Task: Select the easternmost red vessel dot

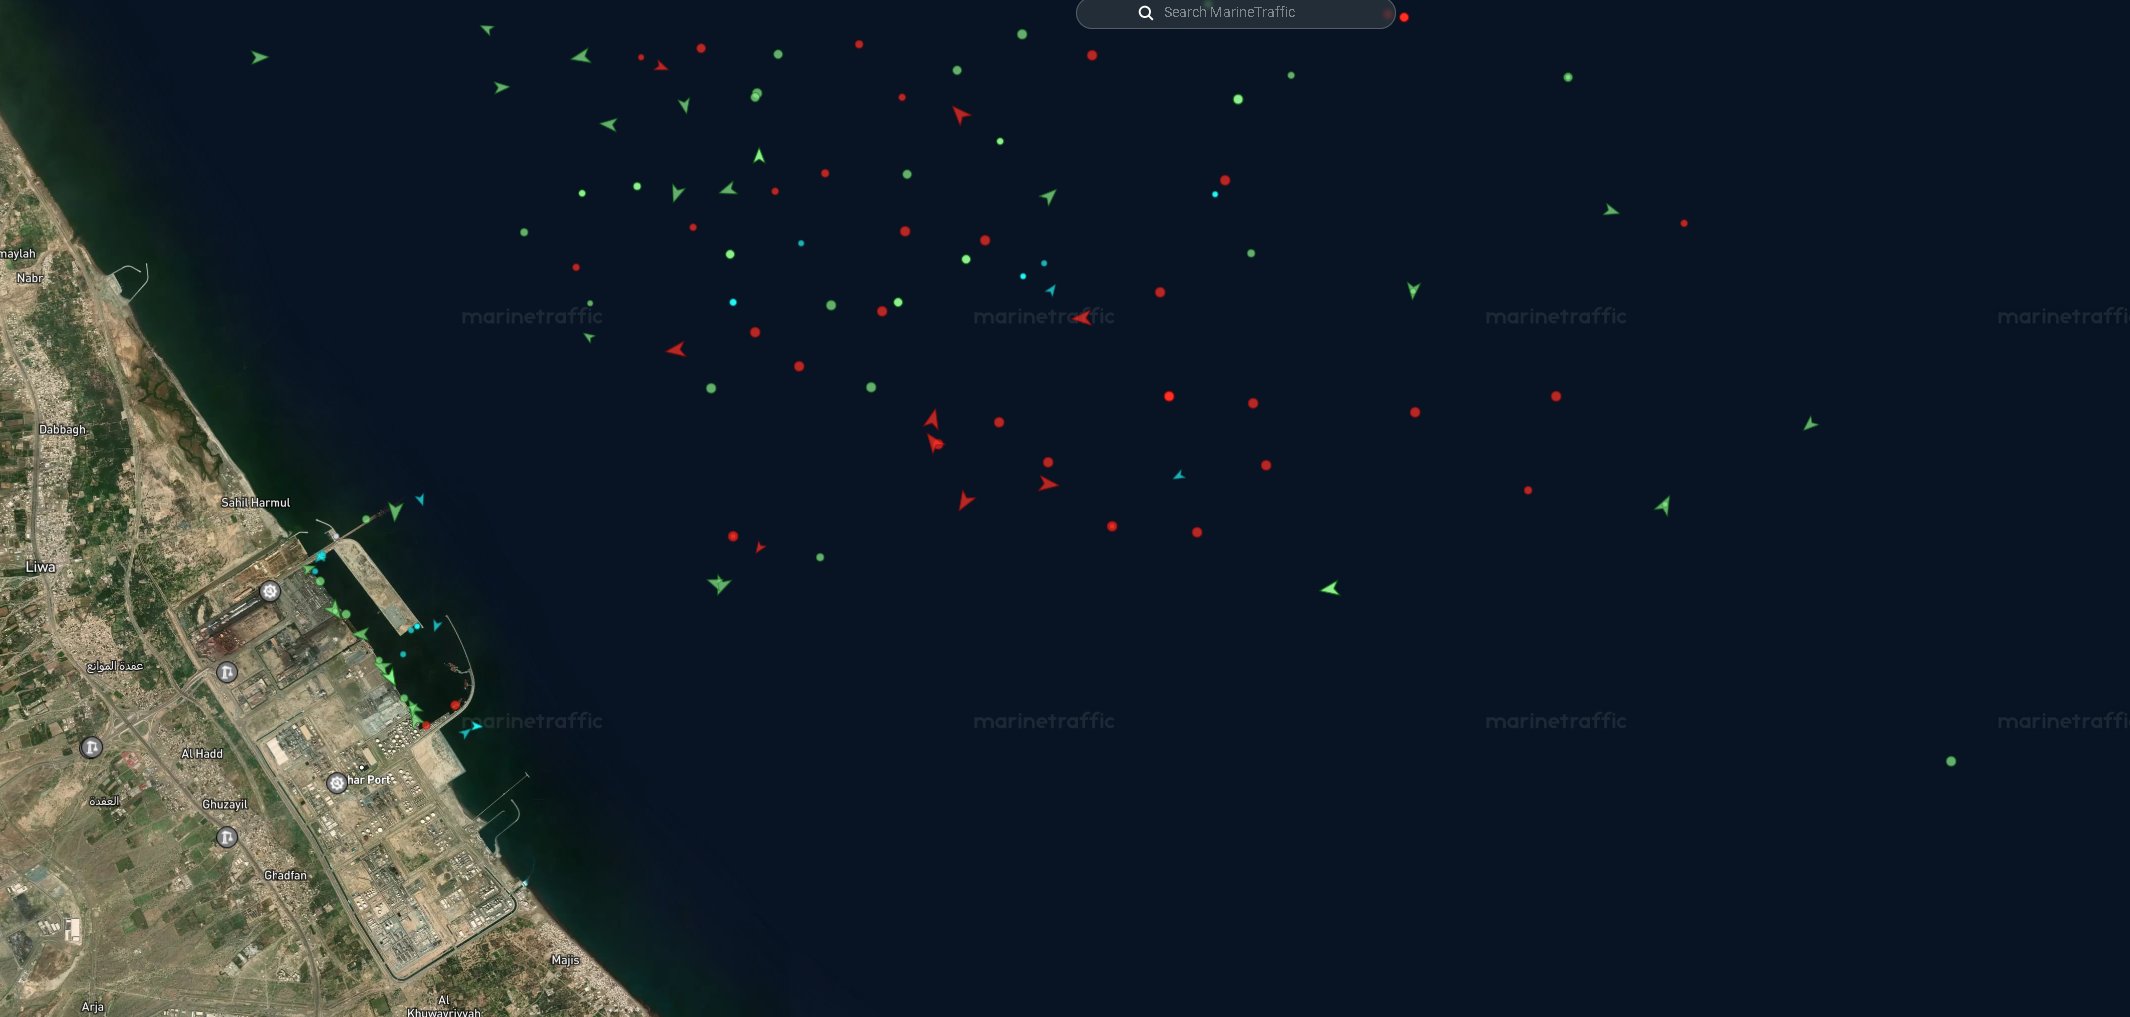Action: click(x=1684, y=223)
